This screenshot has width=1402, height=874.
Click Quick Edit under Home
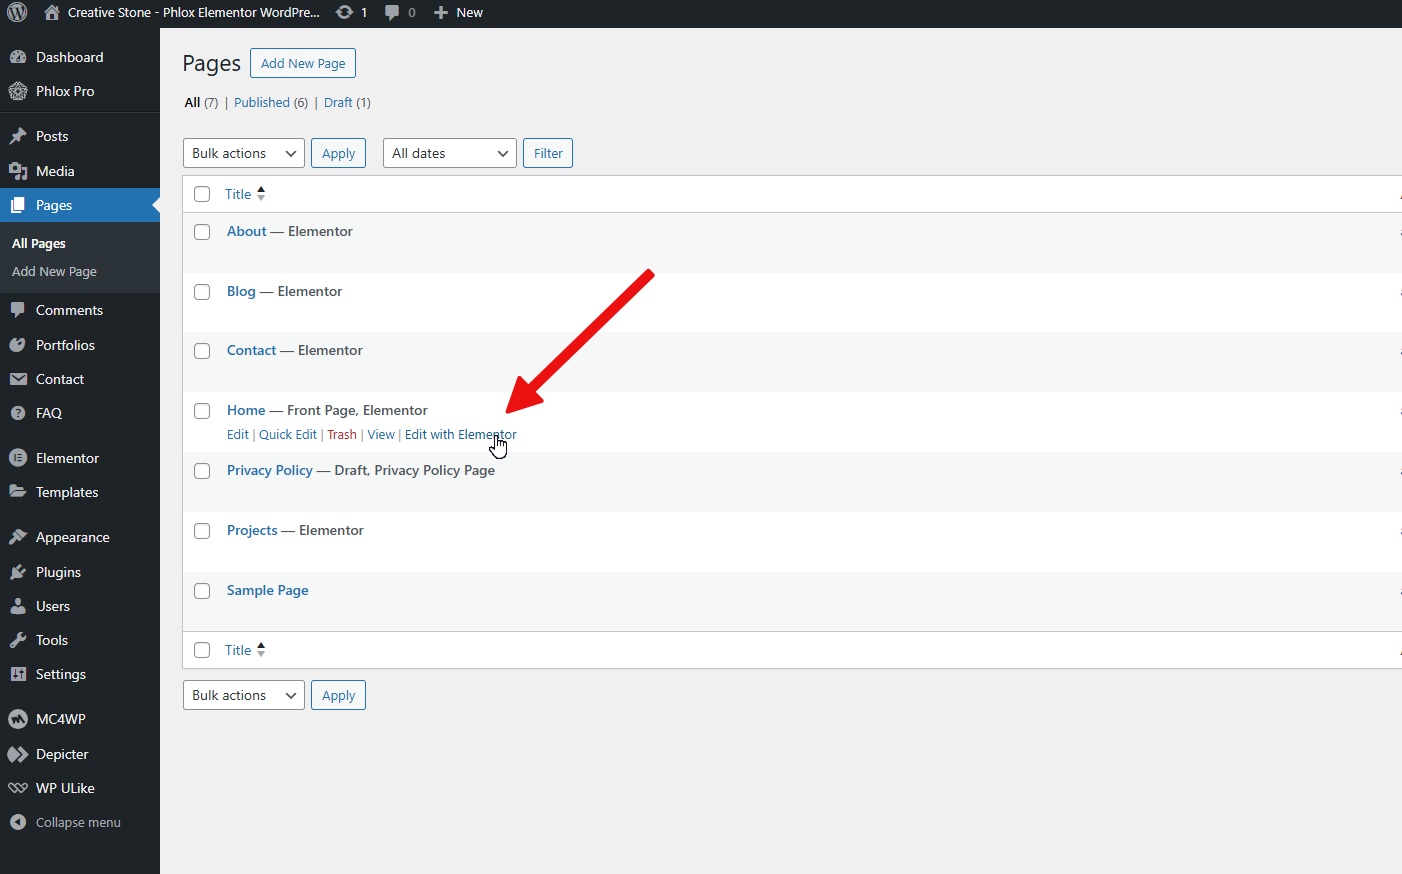click(x=288, y=435)
